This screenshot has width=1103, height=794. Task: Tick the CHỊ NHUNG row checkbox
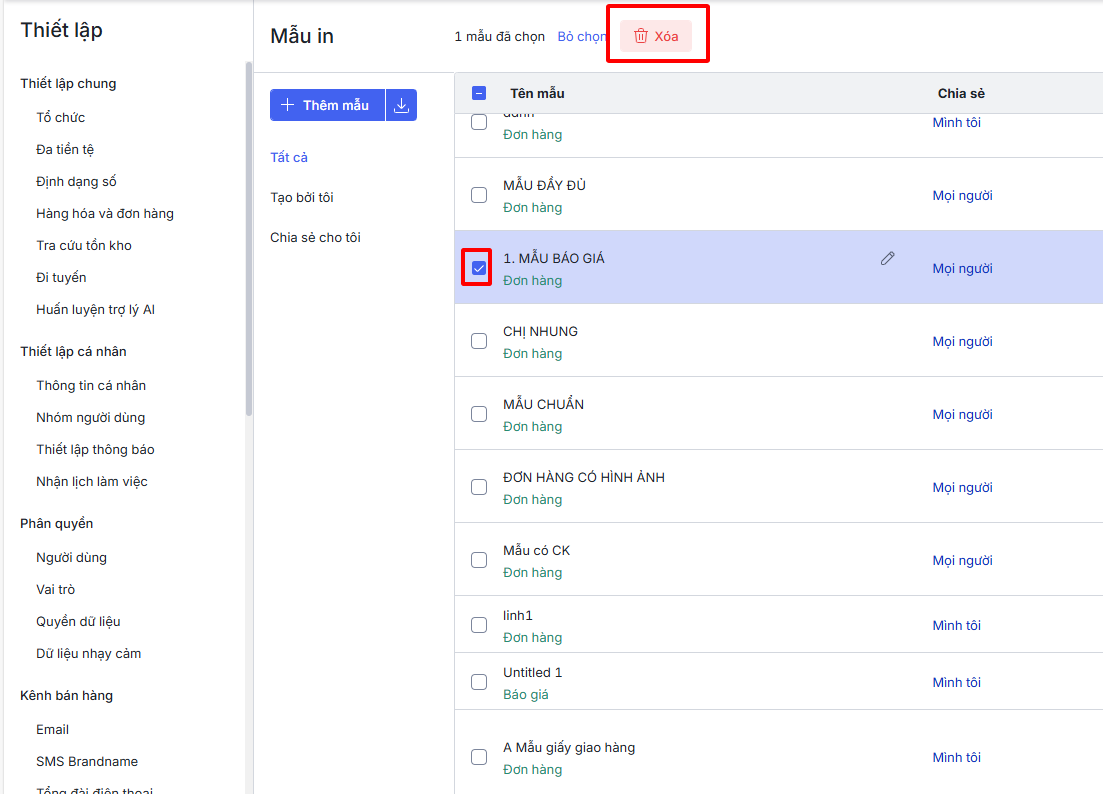(479, 341)
